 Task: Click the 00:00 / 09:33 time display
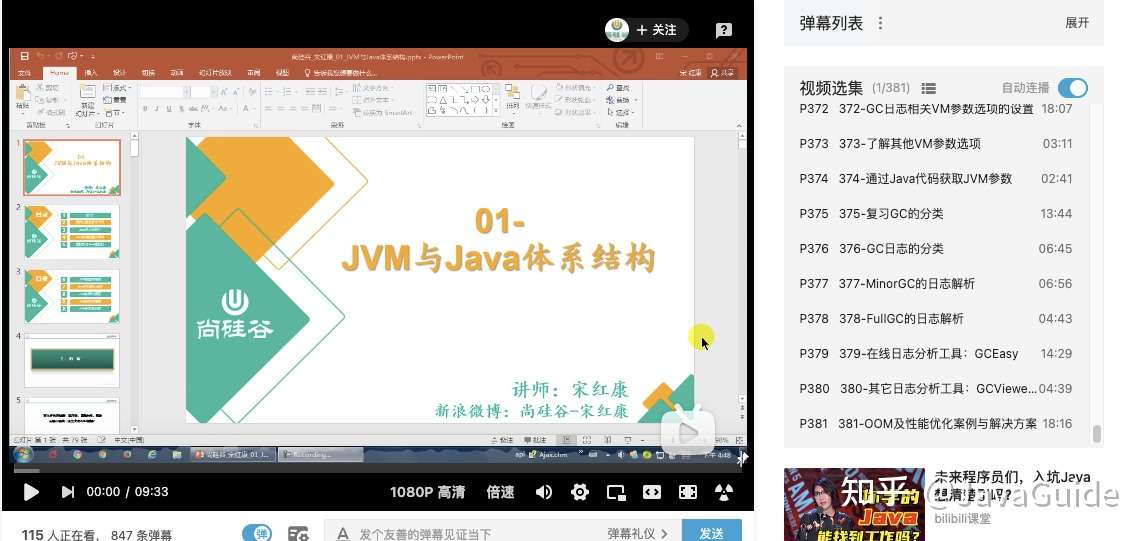127,492
